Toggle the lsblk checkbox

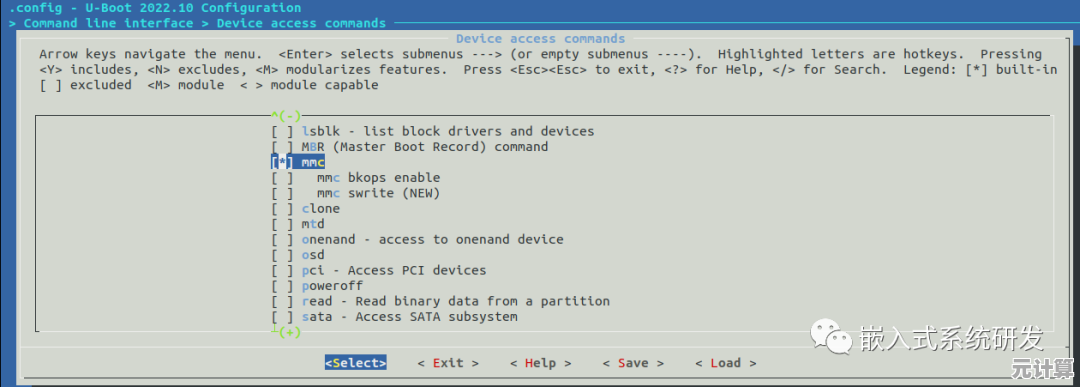pyautogui.click(x=282, y=131)
